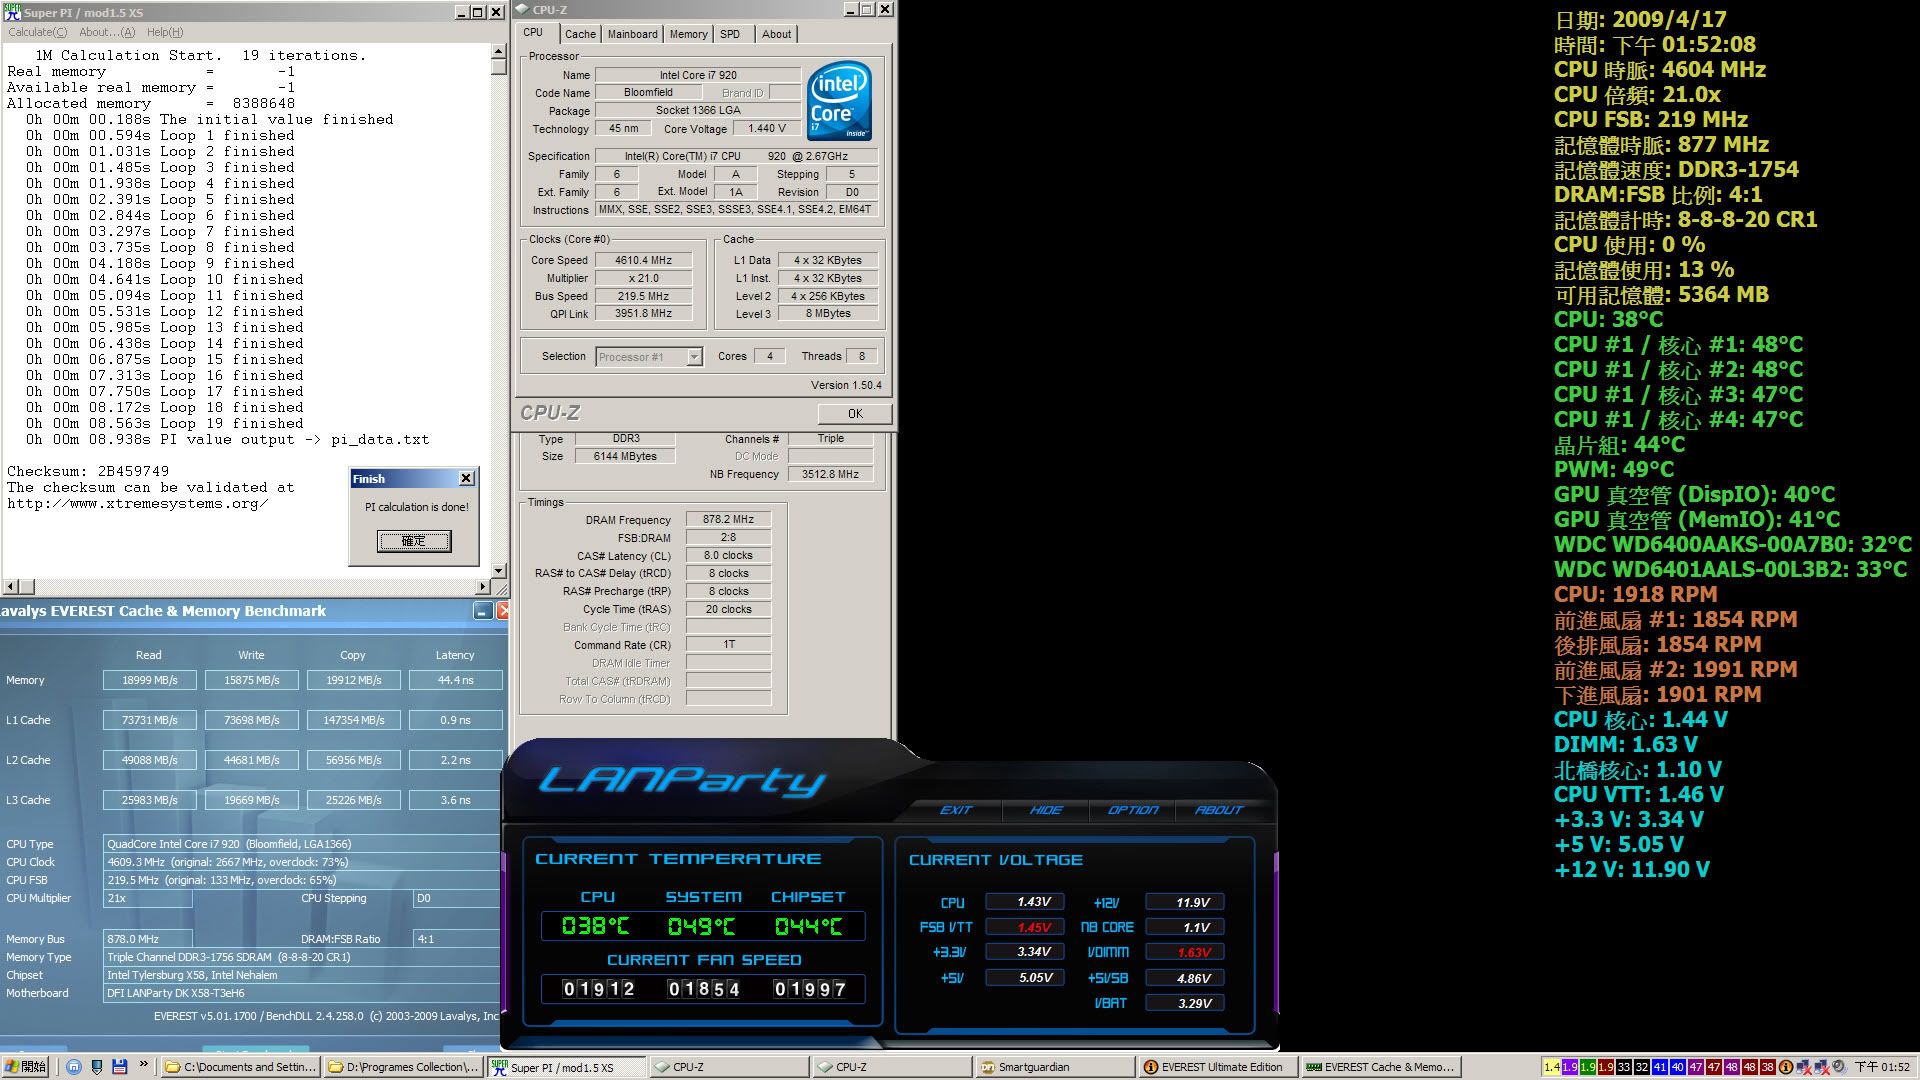This screenshot has height=1080, width=1920.
Task: Click the OPTION button in Smartguardian
Action: [x=1131, y=810]
